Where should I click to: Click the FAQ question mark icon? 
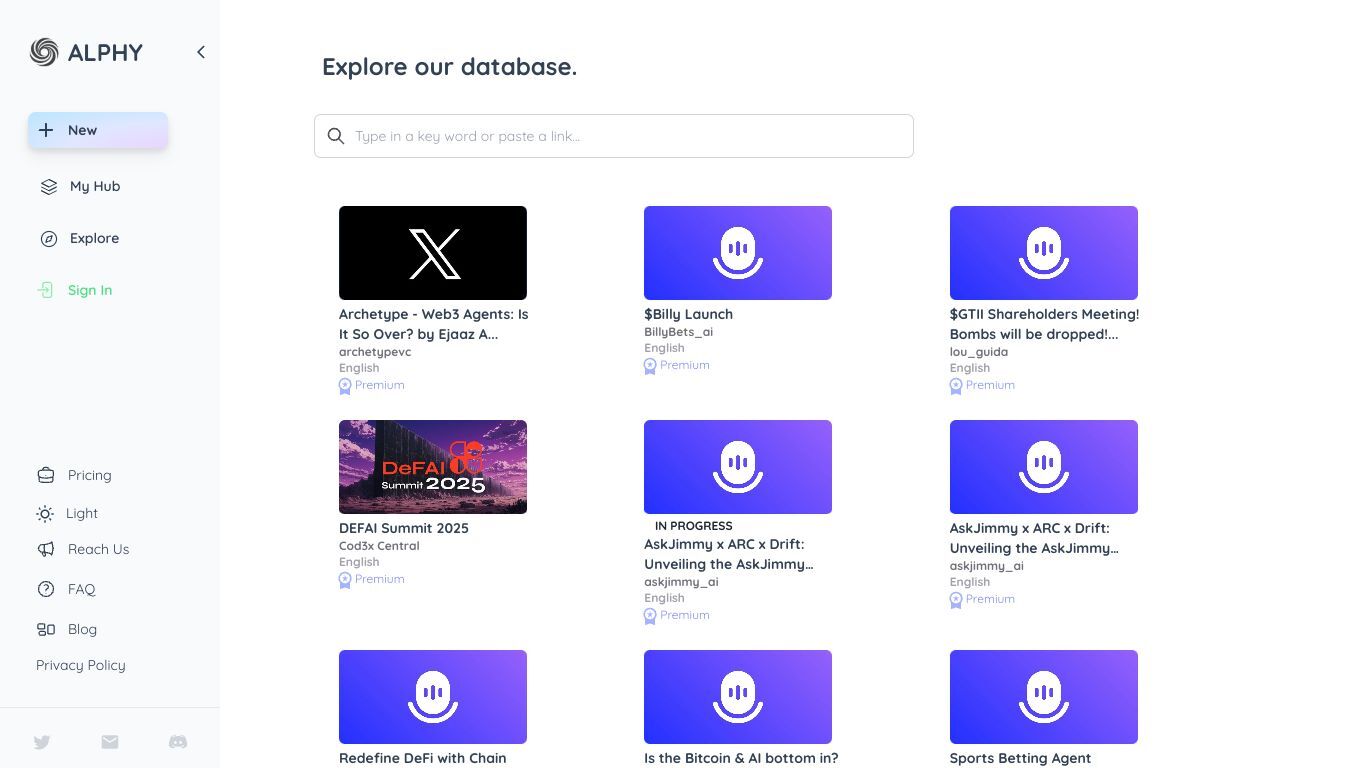[46, 589]
